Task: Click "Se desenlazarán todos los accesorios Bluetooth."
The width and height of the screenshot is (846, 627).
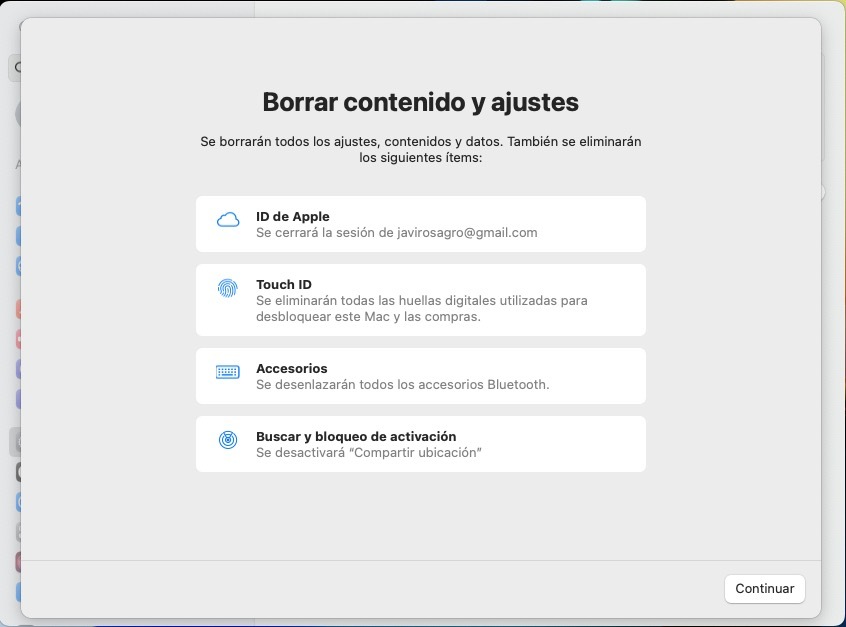Action: 402,385
